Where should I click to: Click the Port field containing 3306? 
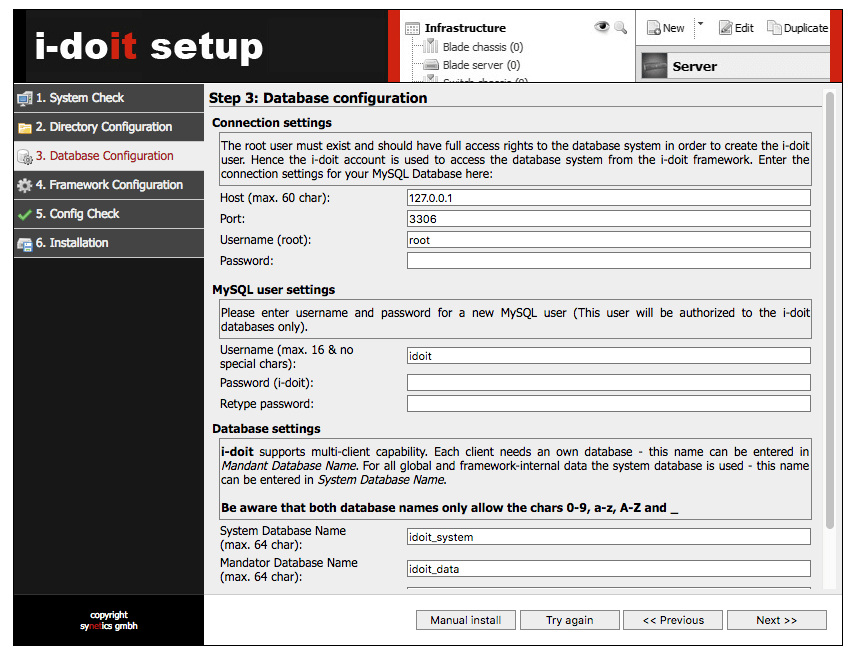[x=608, y=219]
